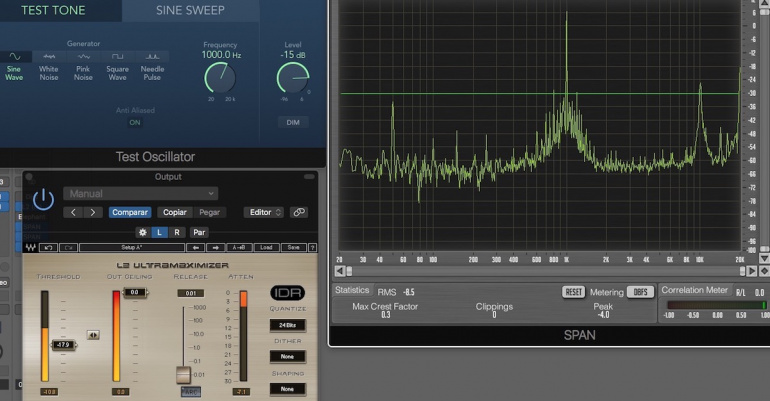Click the Waves next preset right arrow

(216, 247)
